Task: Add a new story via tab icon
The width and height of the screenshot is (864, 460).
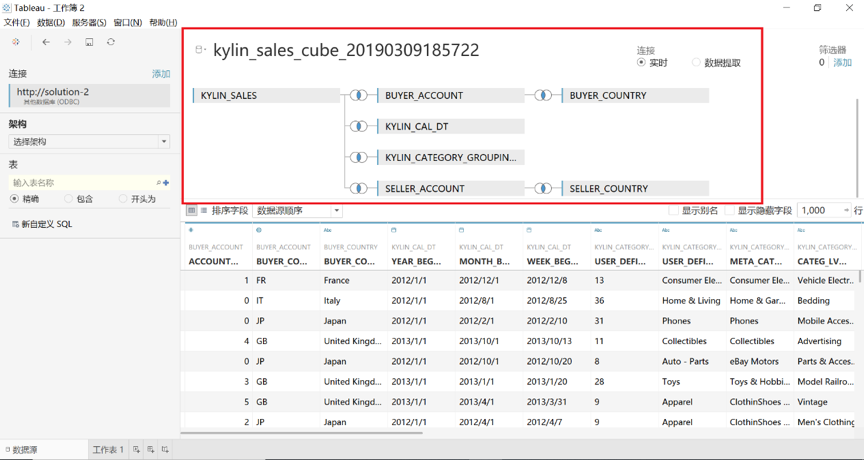Action: click(x=165, y=450)
